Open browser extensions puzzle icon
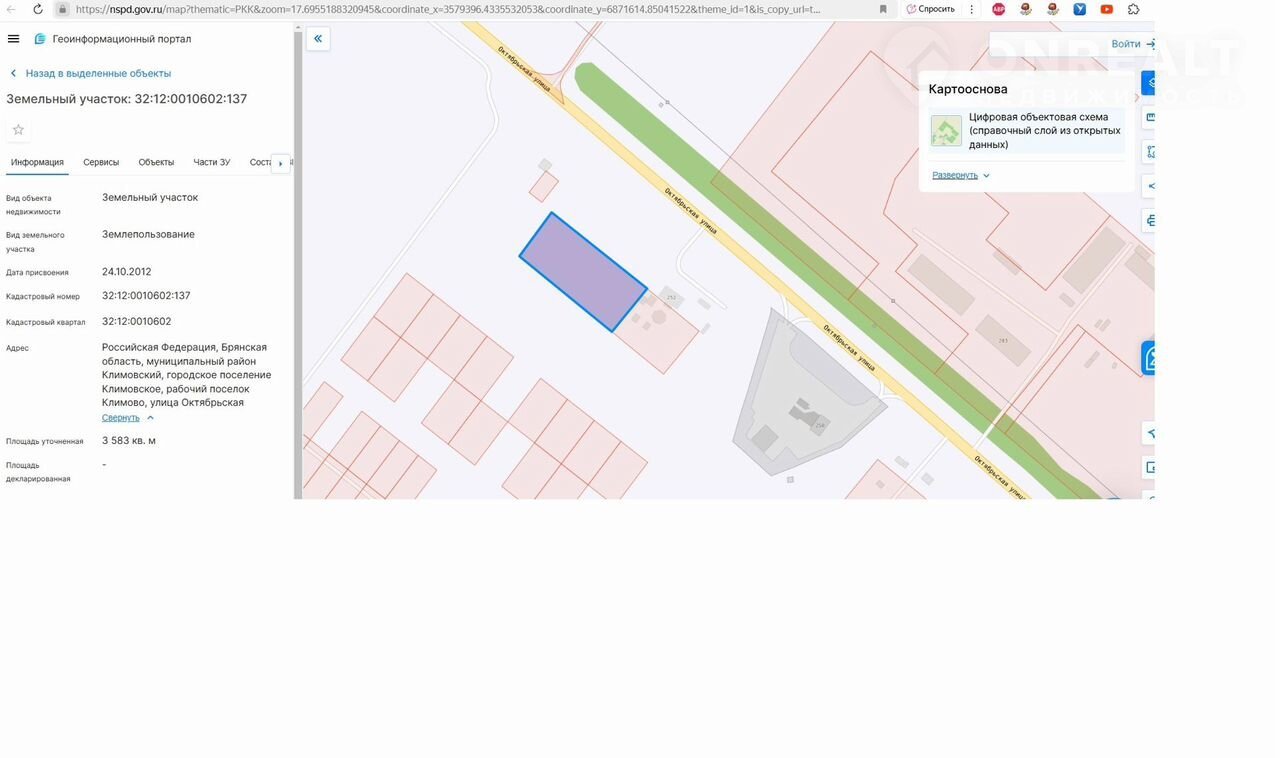Viewport: 1280px width, 758px height. pos(1133,9)
